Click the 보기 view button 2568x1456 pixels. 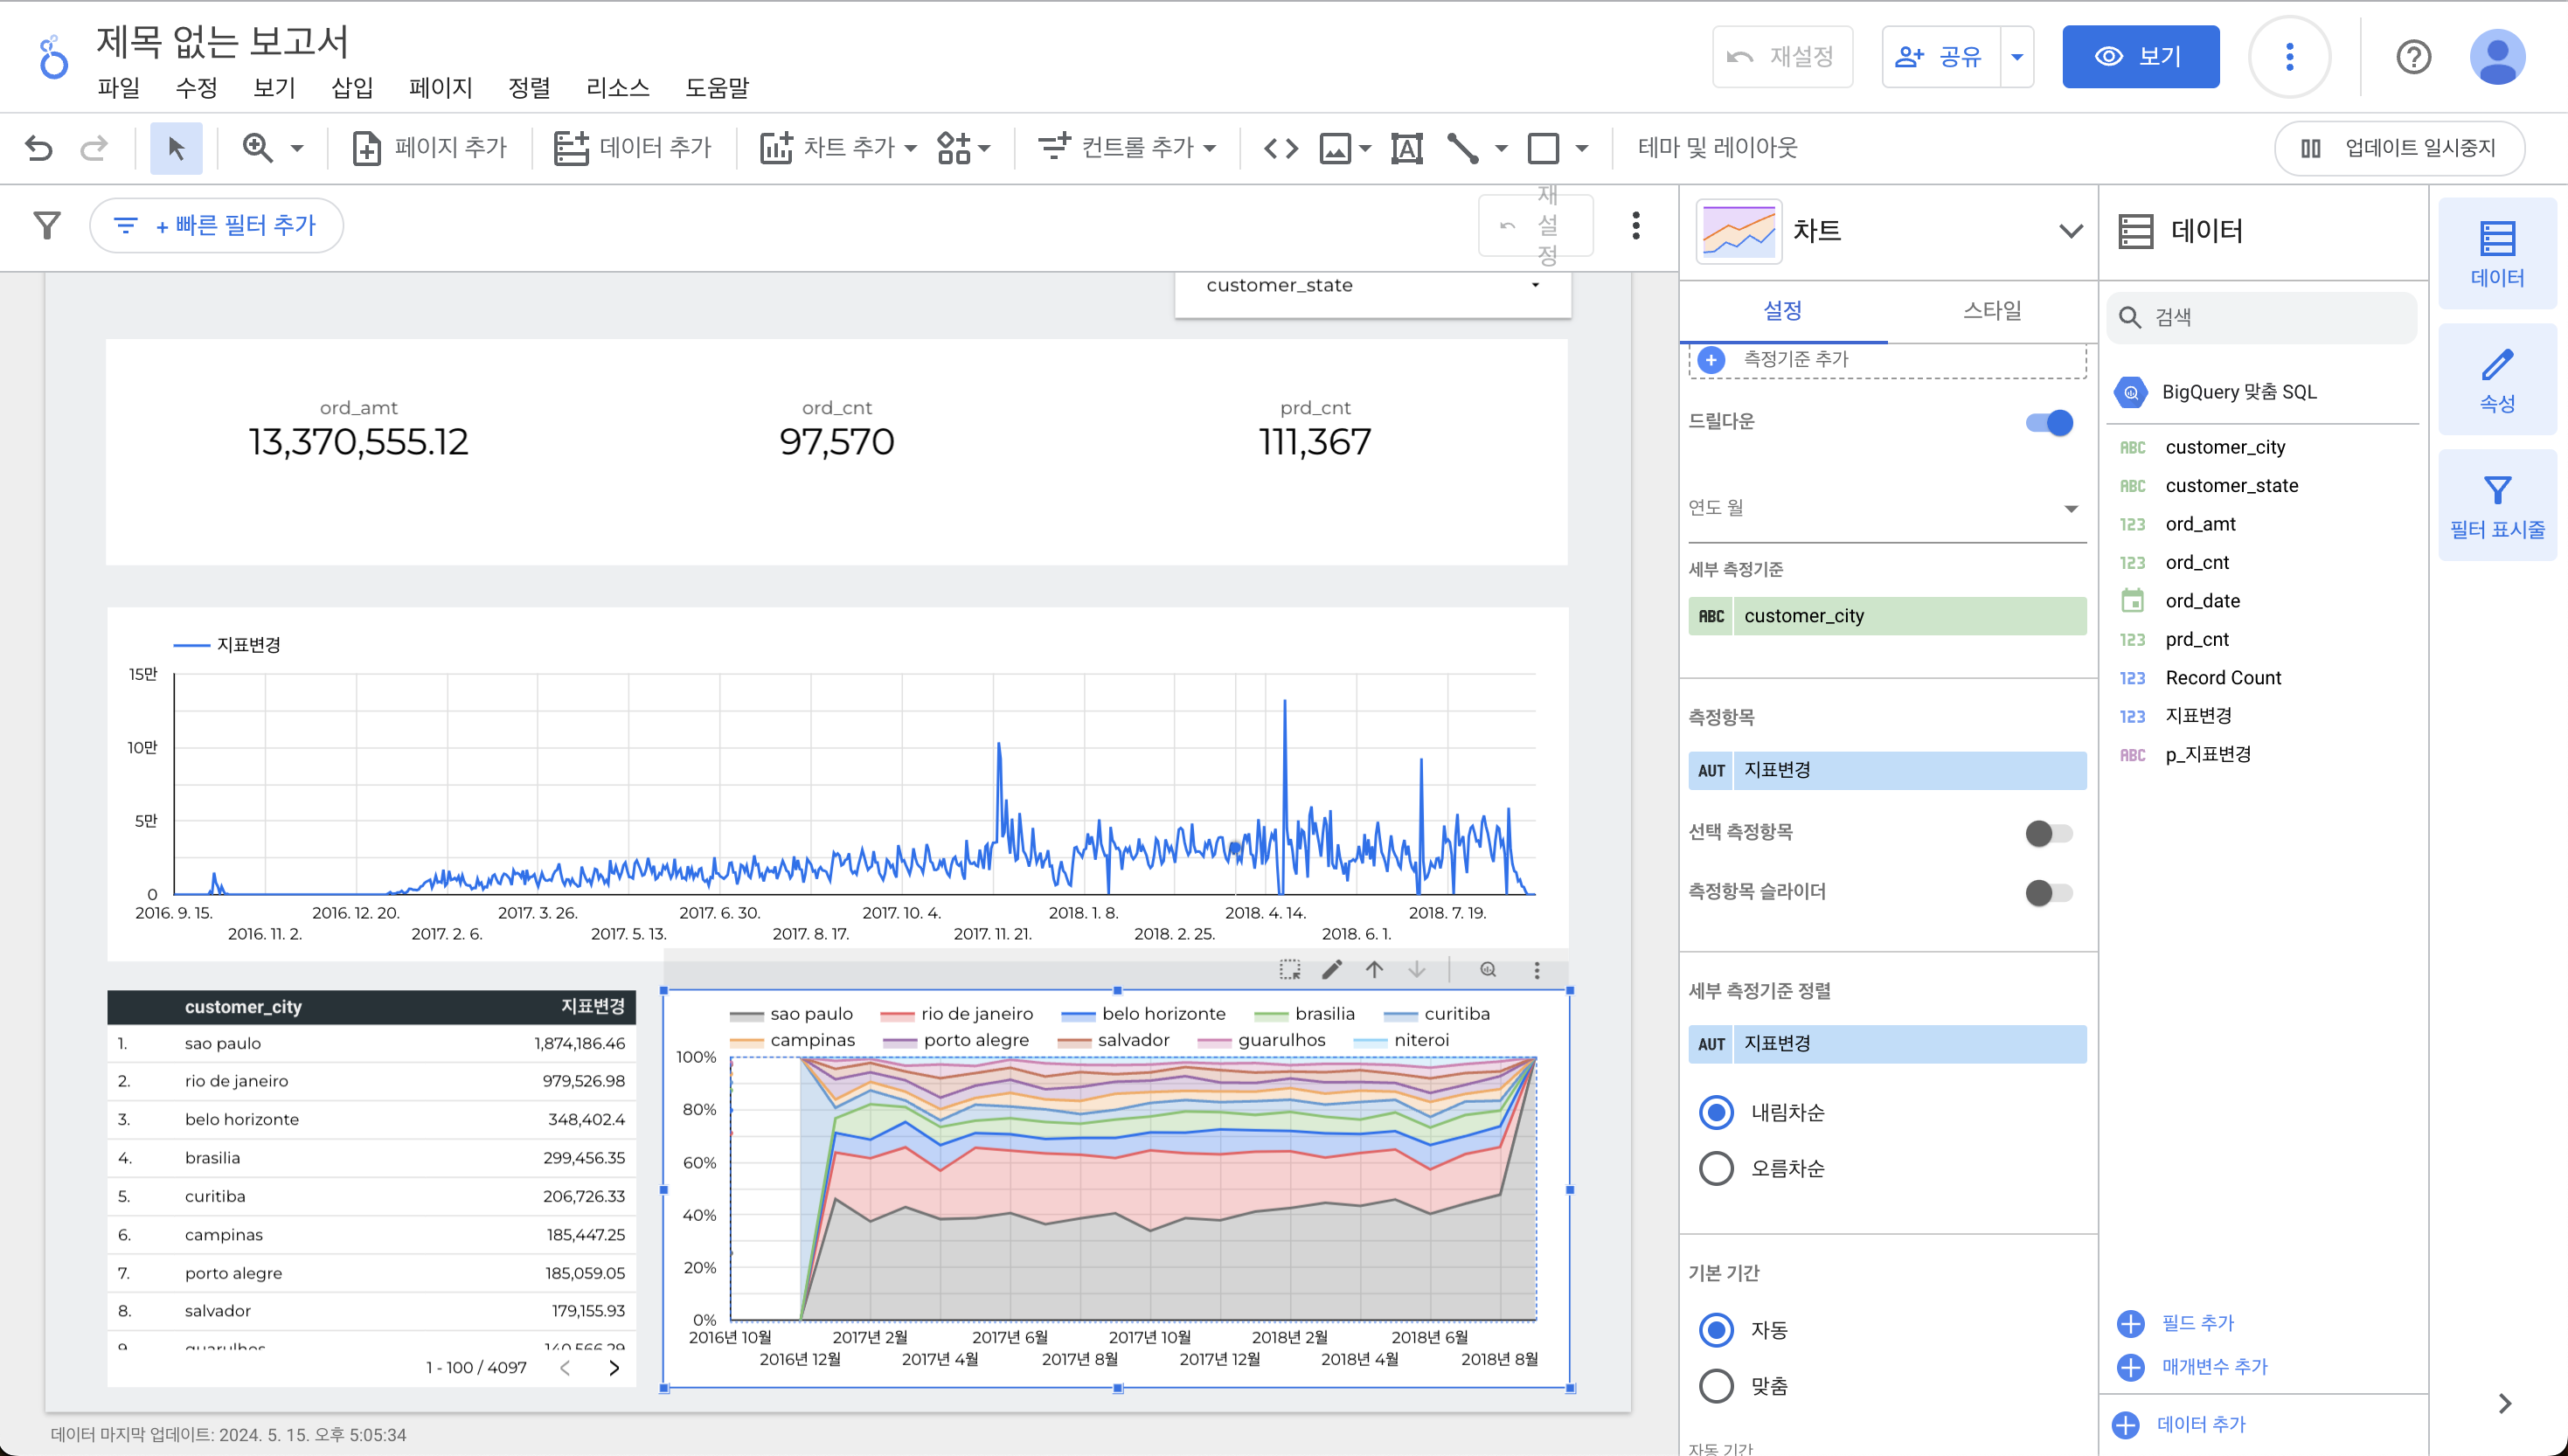point(2140,57)
